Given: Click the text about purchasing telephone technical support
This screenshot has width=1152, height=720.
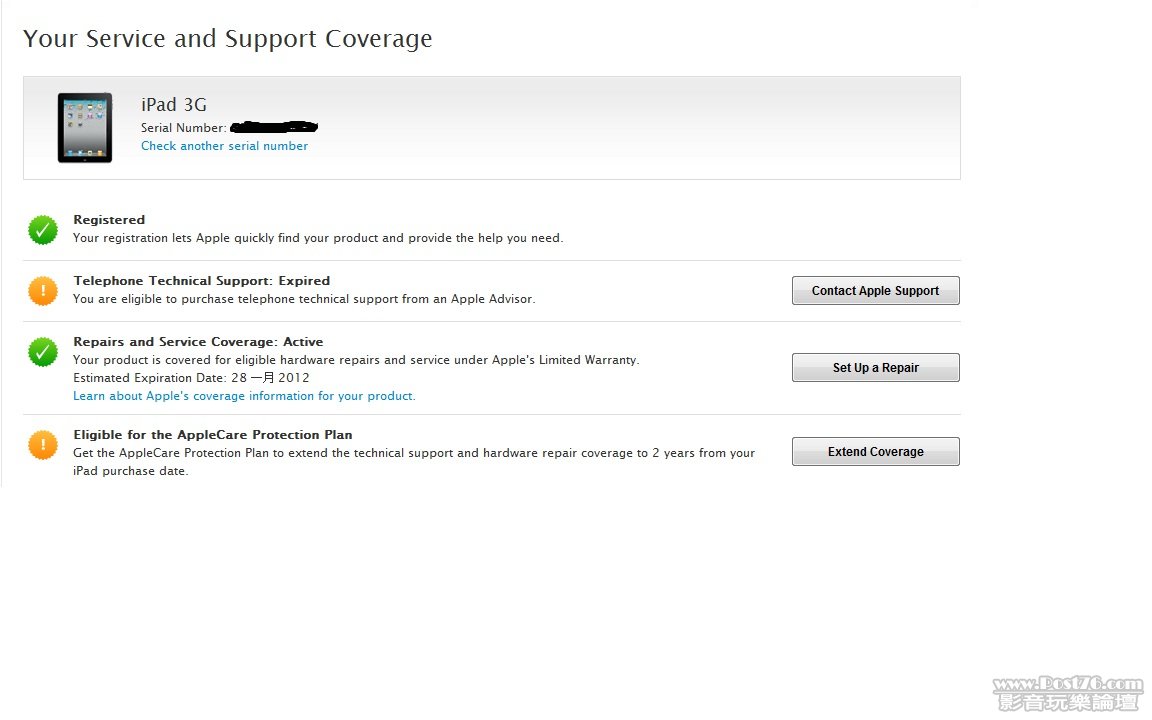Looking at the screenshot, I should click(304, 299).
